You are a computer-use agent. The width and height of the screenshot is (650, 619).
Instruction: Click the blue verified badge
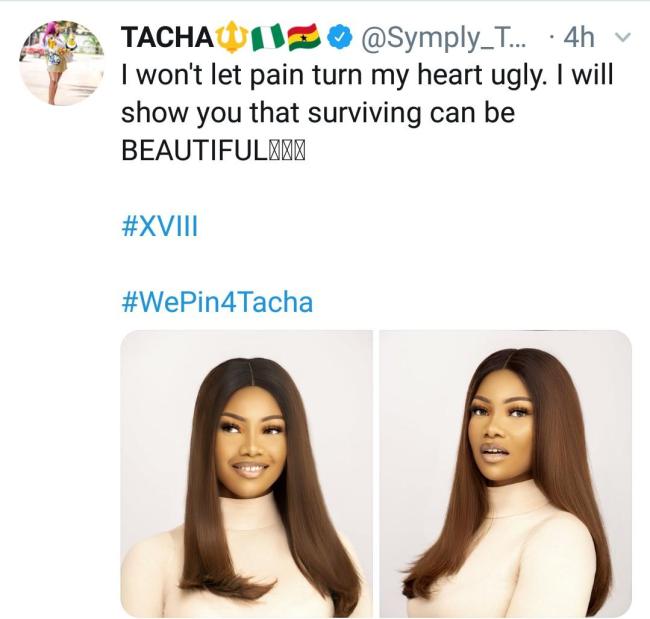click(340, 39)
